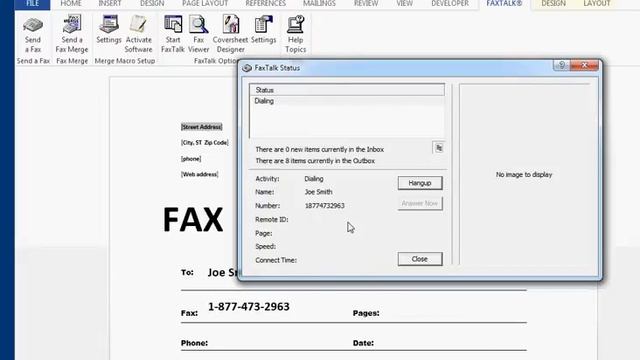
Task: Click the Pages: field label
Action: (366, 313)
